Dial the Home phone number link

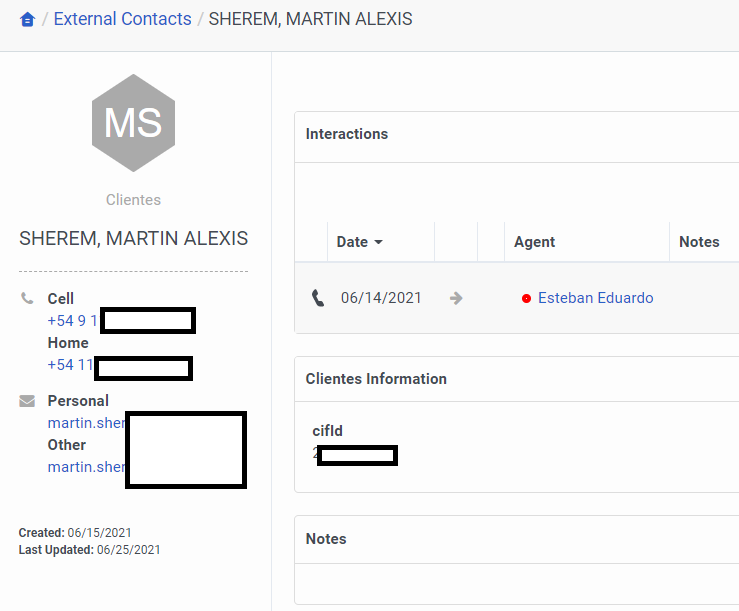70,365
